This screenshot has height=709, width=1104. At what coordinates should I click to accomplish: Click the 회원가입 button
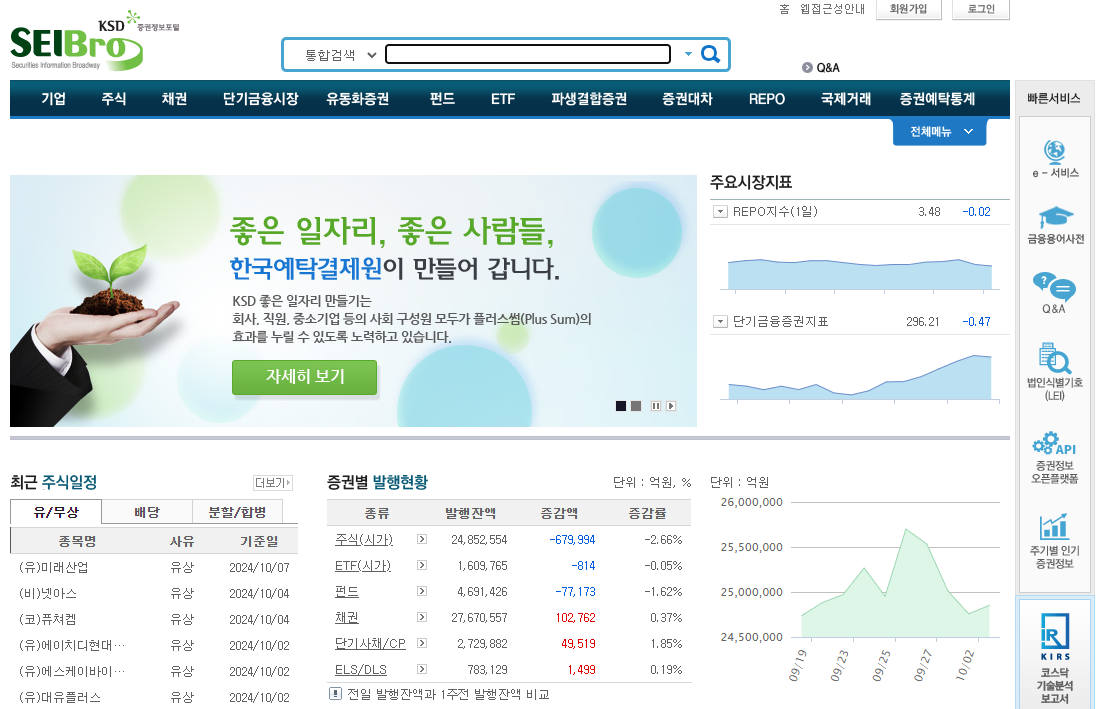tap(908, 9)
